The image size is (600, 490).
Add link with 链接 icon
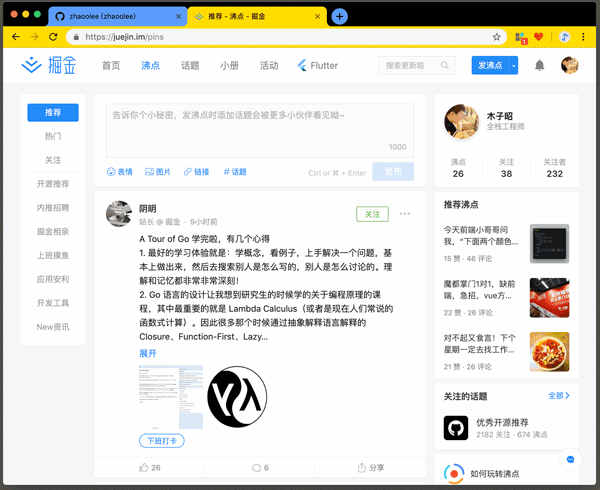pos(196,172)
